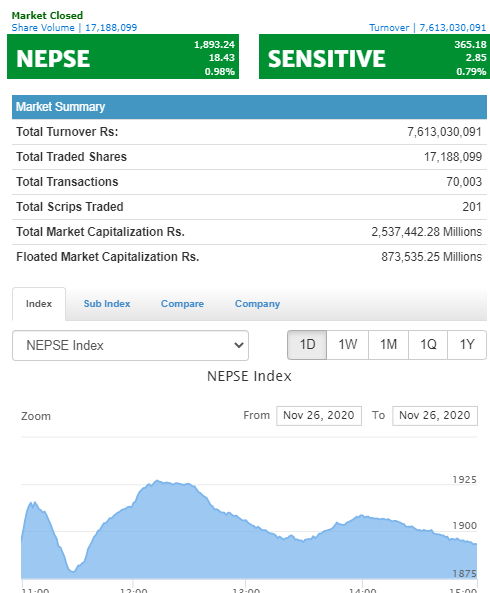Switch to the Sub Index tab

tap(107, 304)
